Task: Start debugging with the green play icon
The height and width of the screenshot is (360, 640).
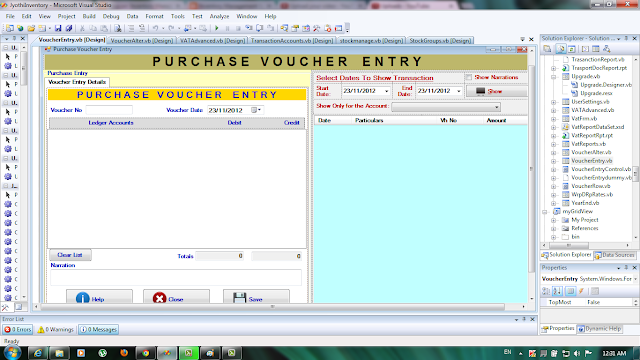Action: point(217,28)
